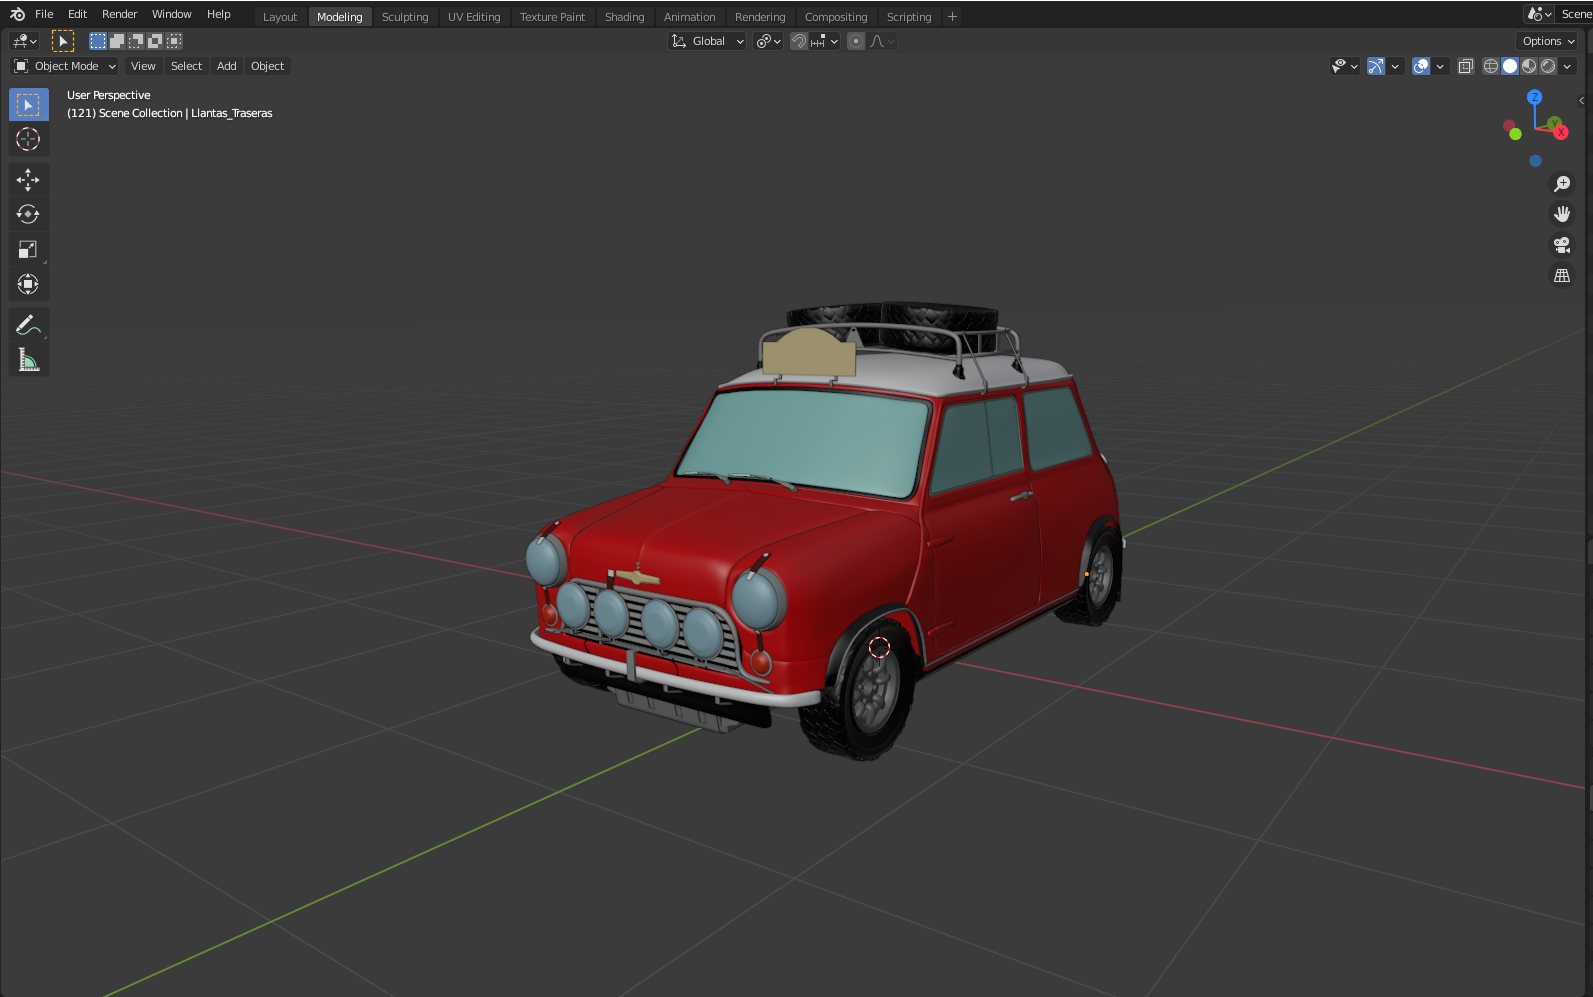Open the transform pivot point dropdown

click(x=768, y=41)
